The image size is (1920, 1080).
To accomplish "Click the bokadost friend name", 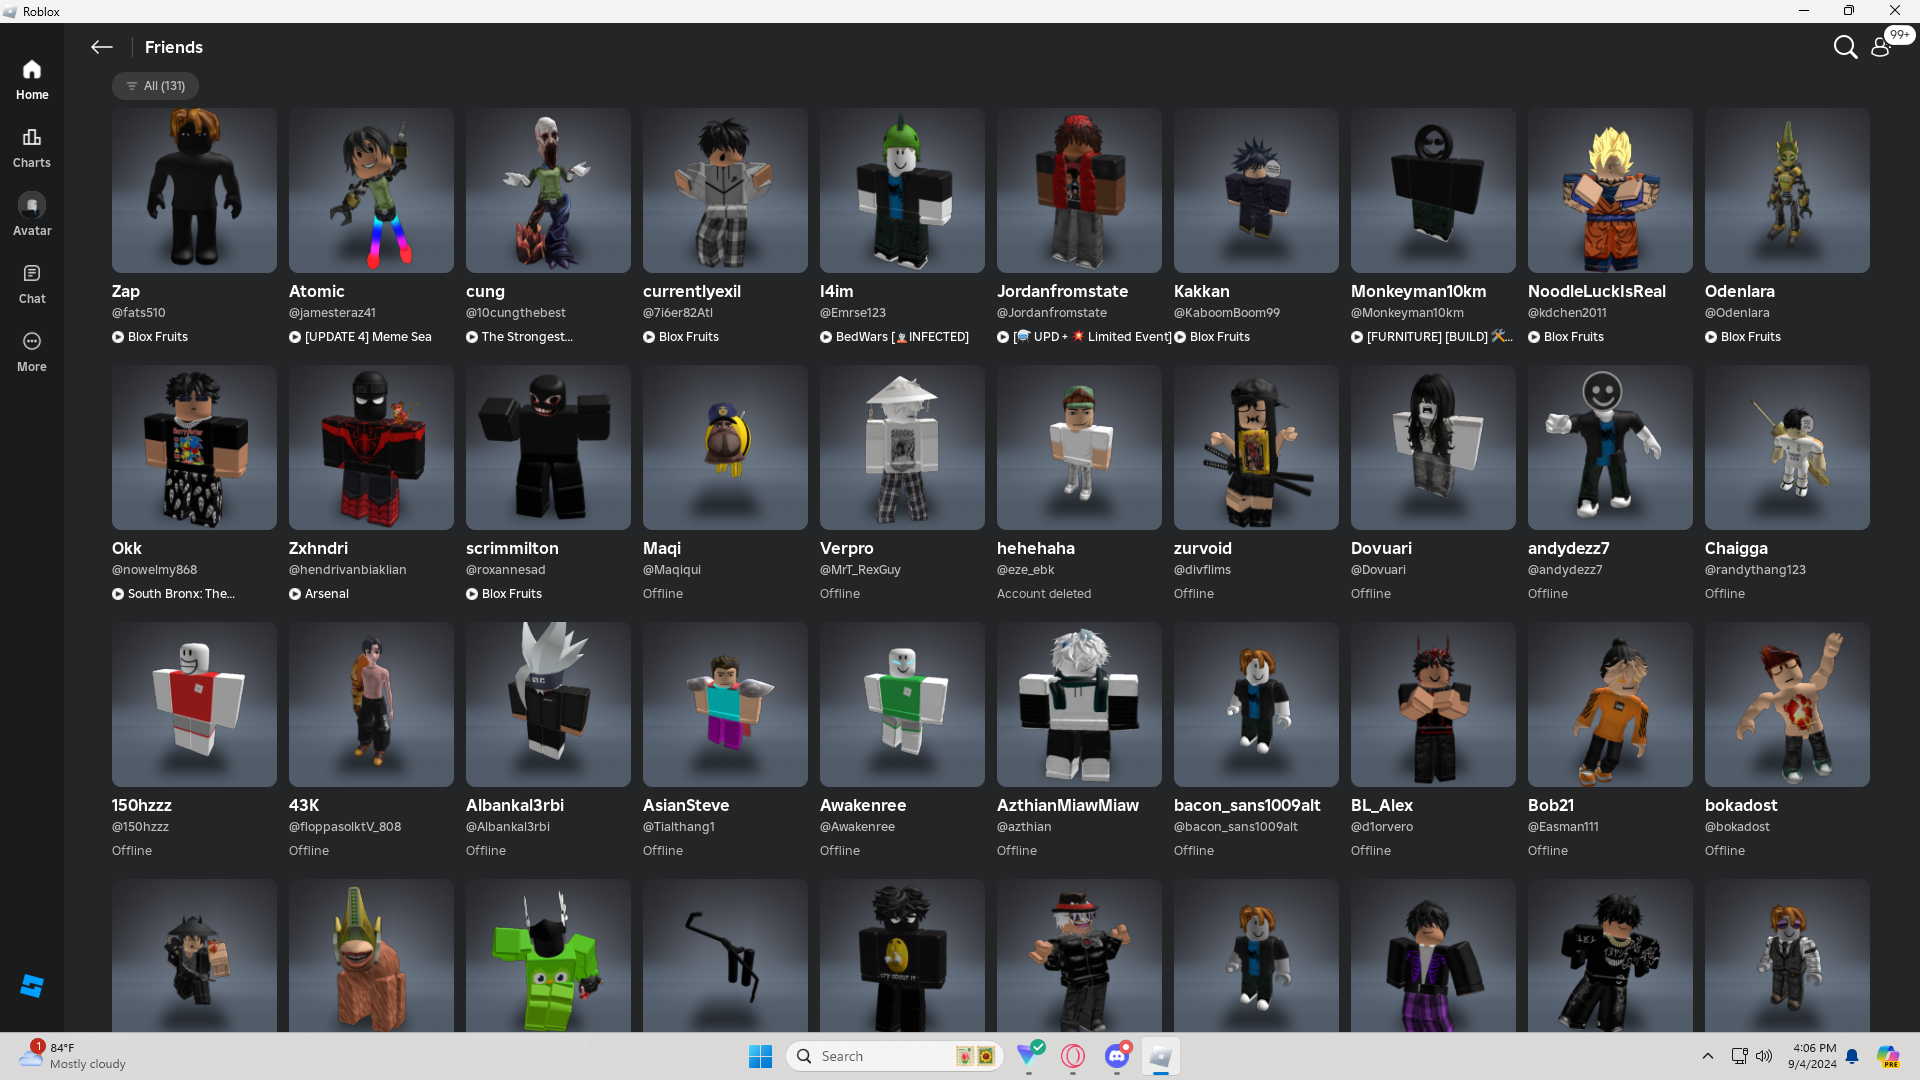I will click(1740, 805).
